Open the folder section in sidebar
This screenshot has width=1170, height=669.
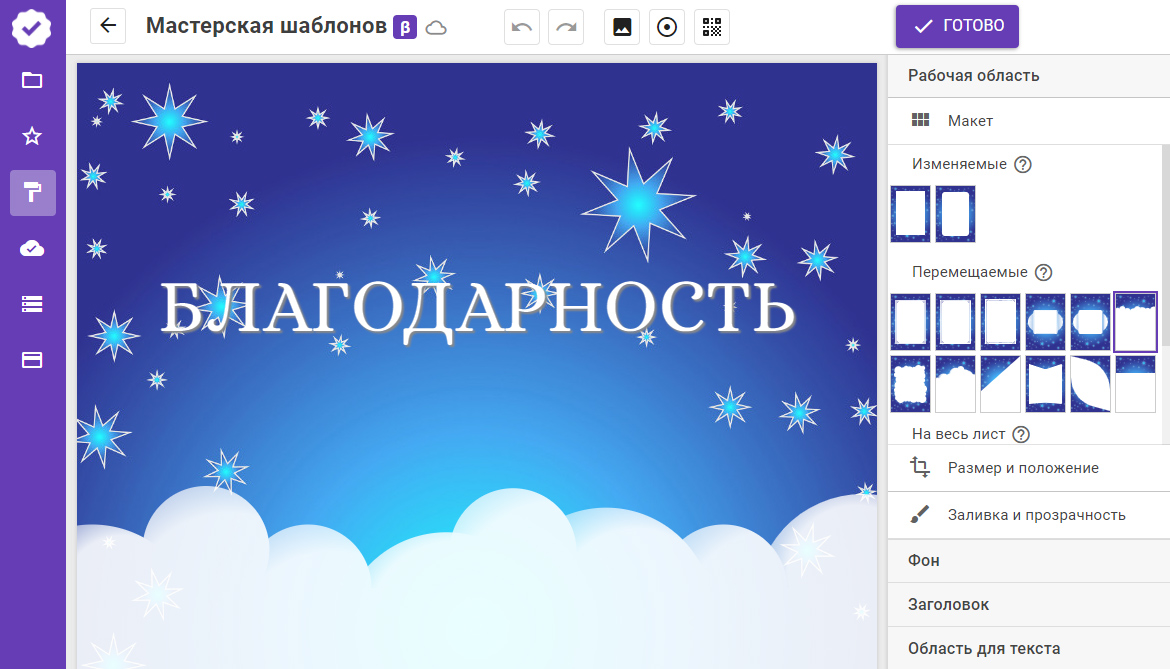32,79
